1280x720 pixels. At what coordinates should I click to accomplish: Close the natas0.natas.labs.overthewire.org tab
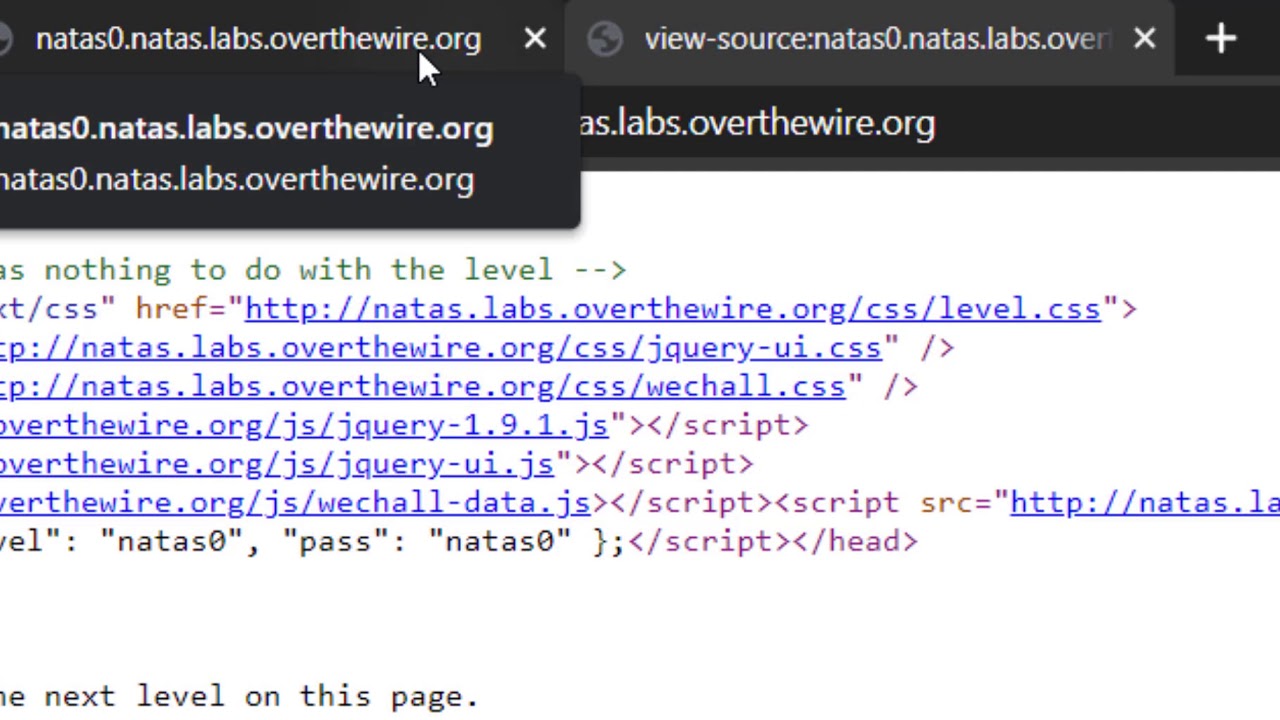(535, 39)
